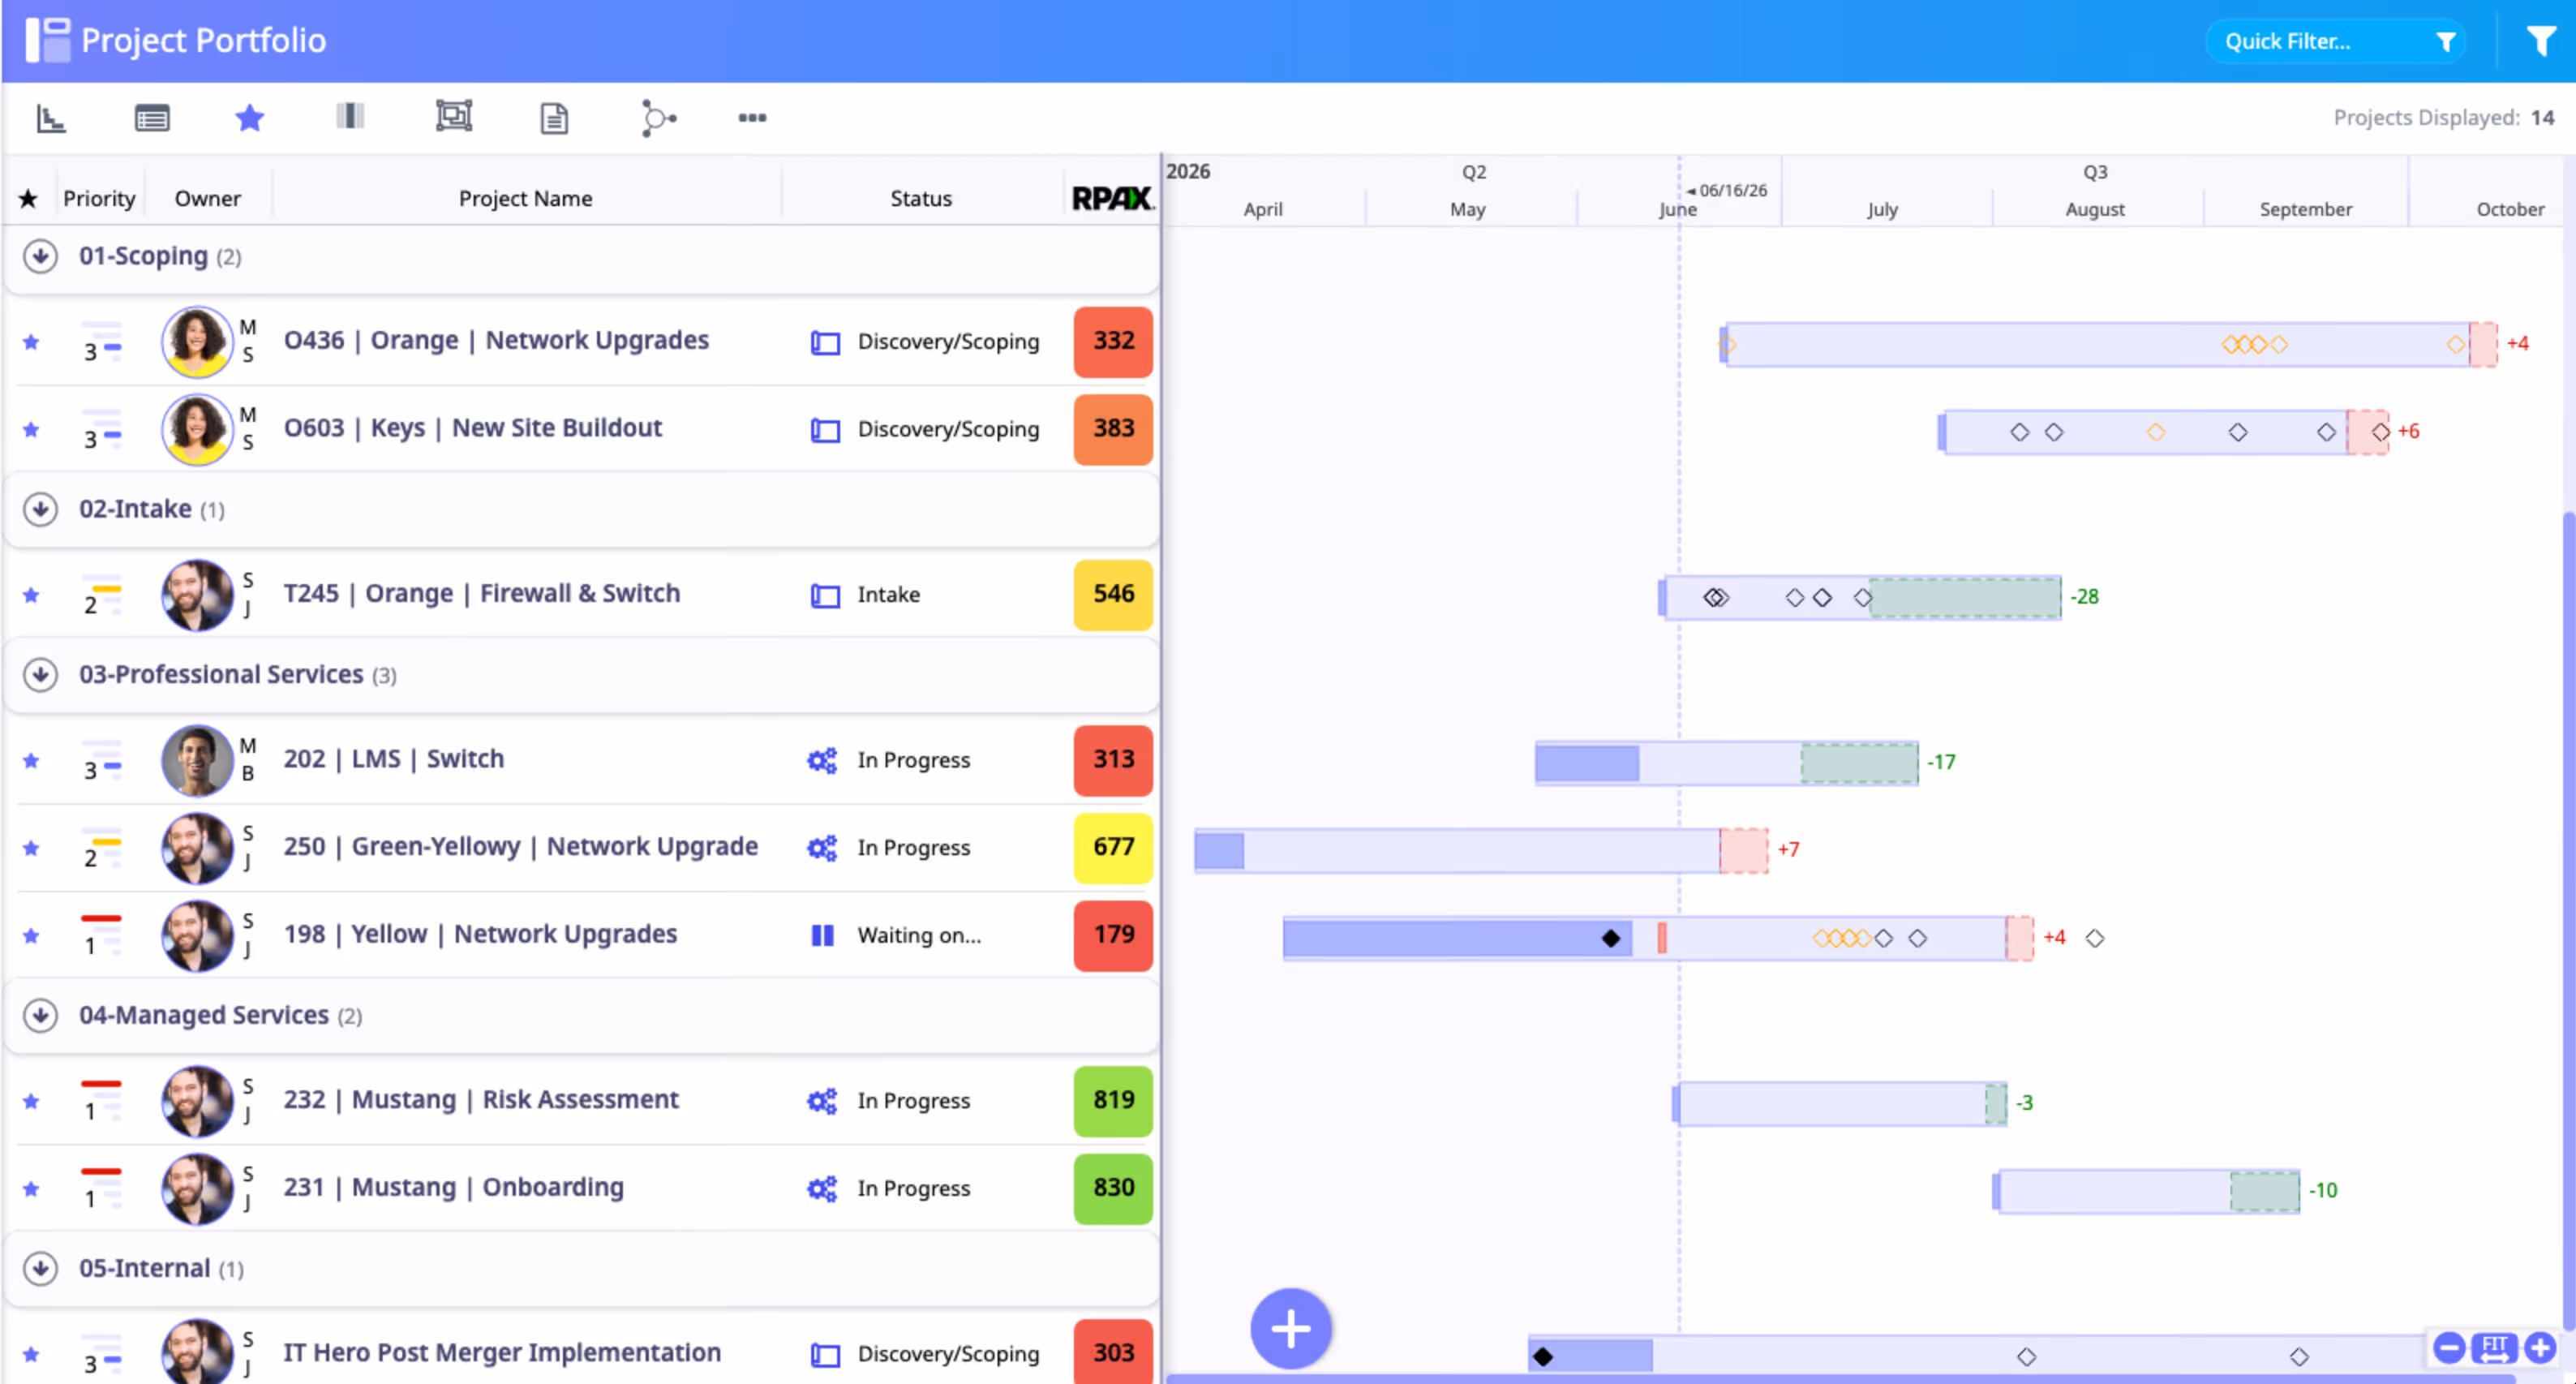Toggle favorite star for IT Hero Post Merger
2576x1384 pixels.
pyautogui.click(x=31, y=1354)
